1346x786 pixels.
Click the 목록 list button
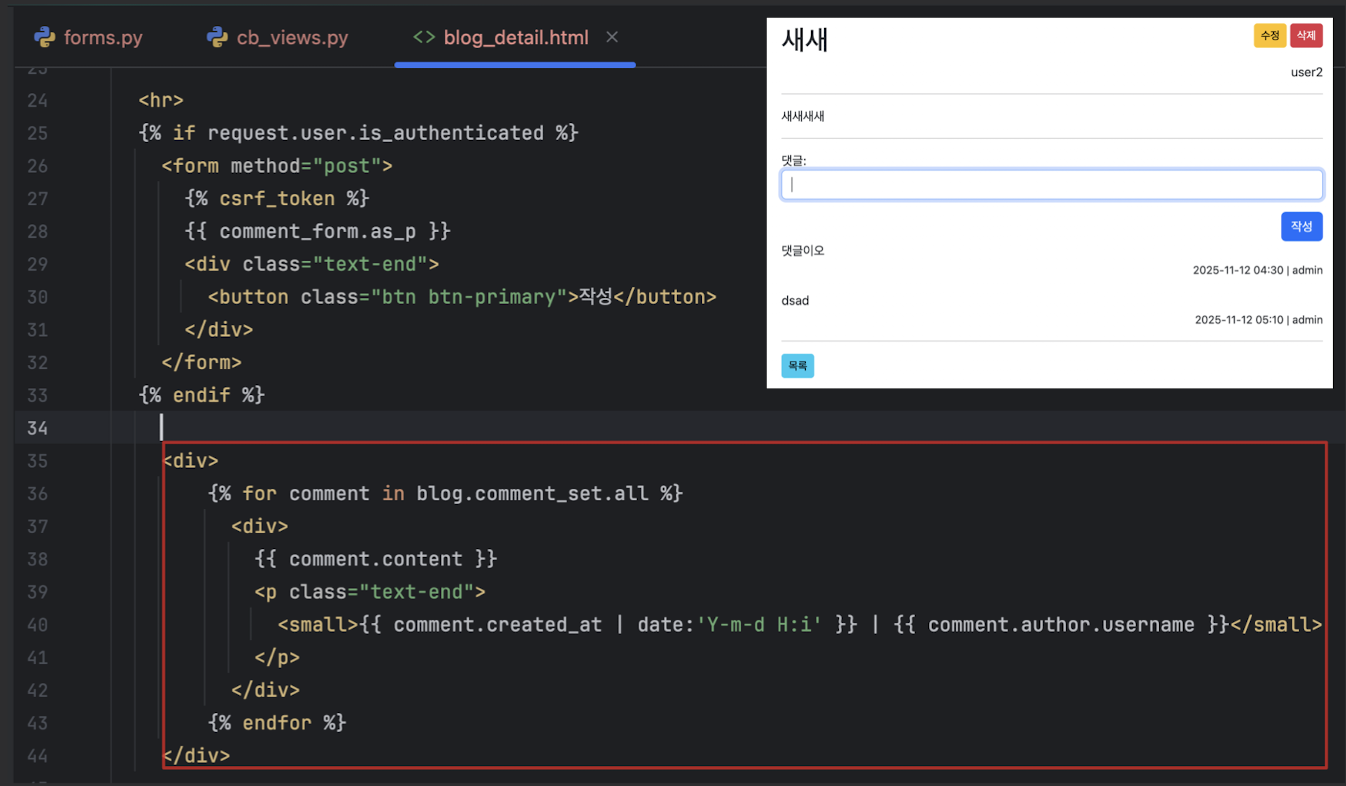(x=797, y=366)
